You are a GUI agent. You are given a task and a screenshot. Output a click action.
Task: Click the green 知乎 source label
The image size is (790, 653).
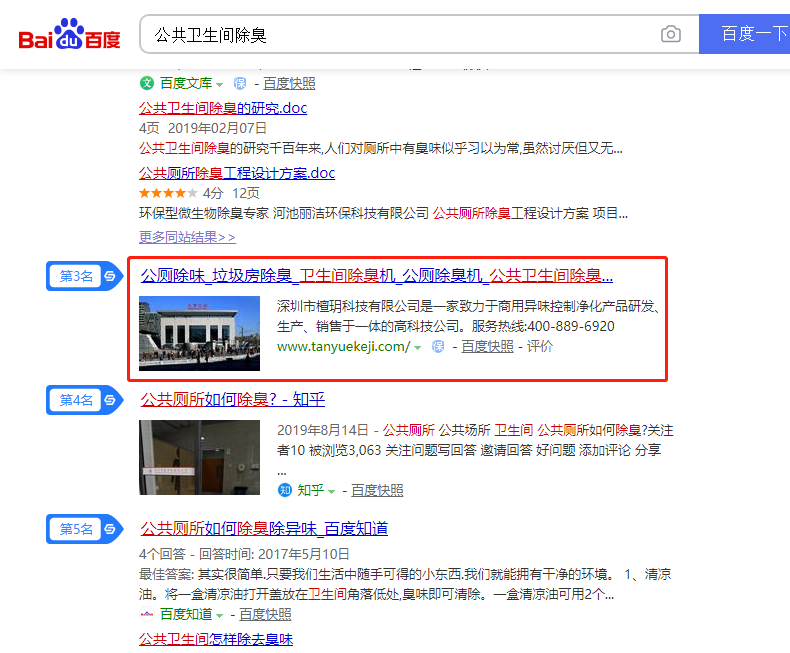tap(310, 490)
